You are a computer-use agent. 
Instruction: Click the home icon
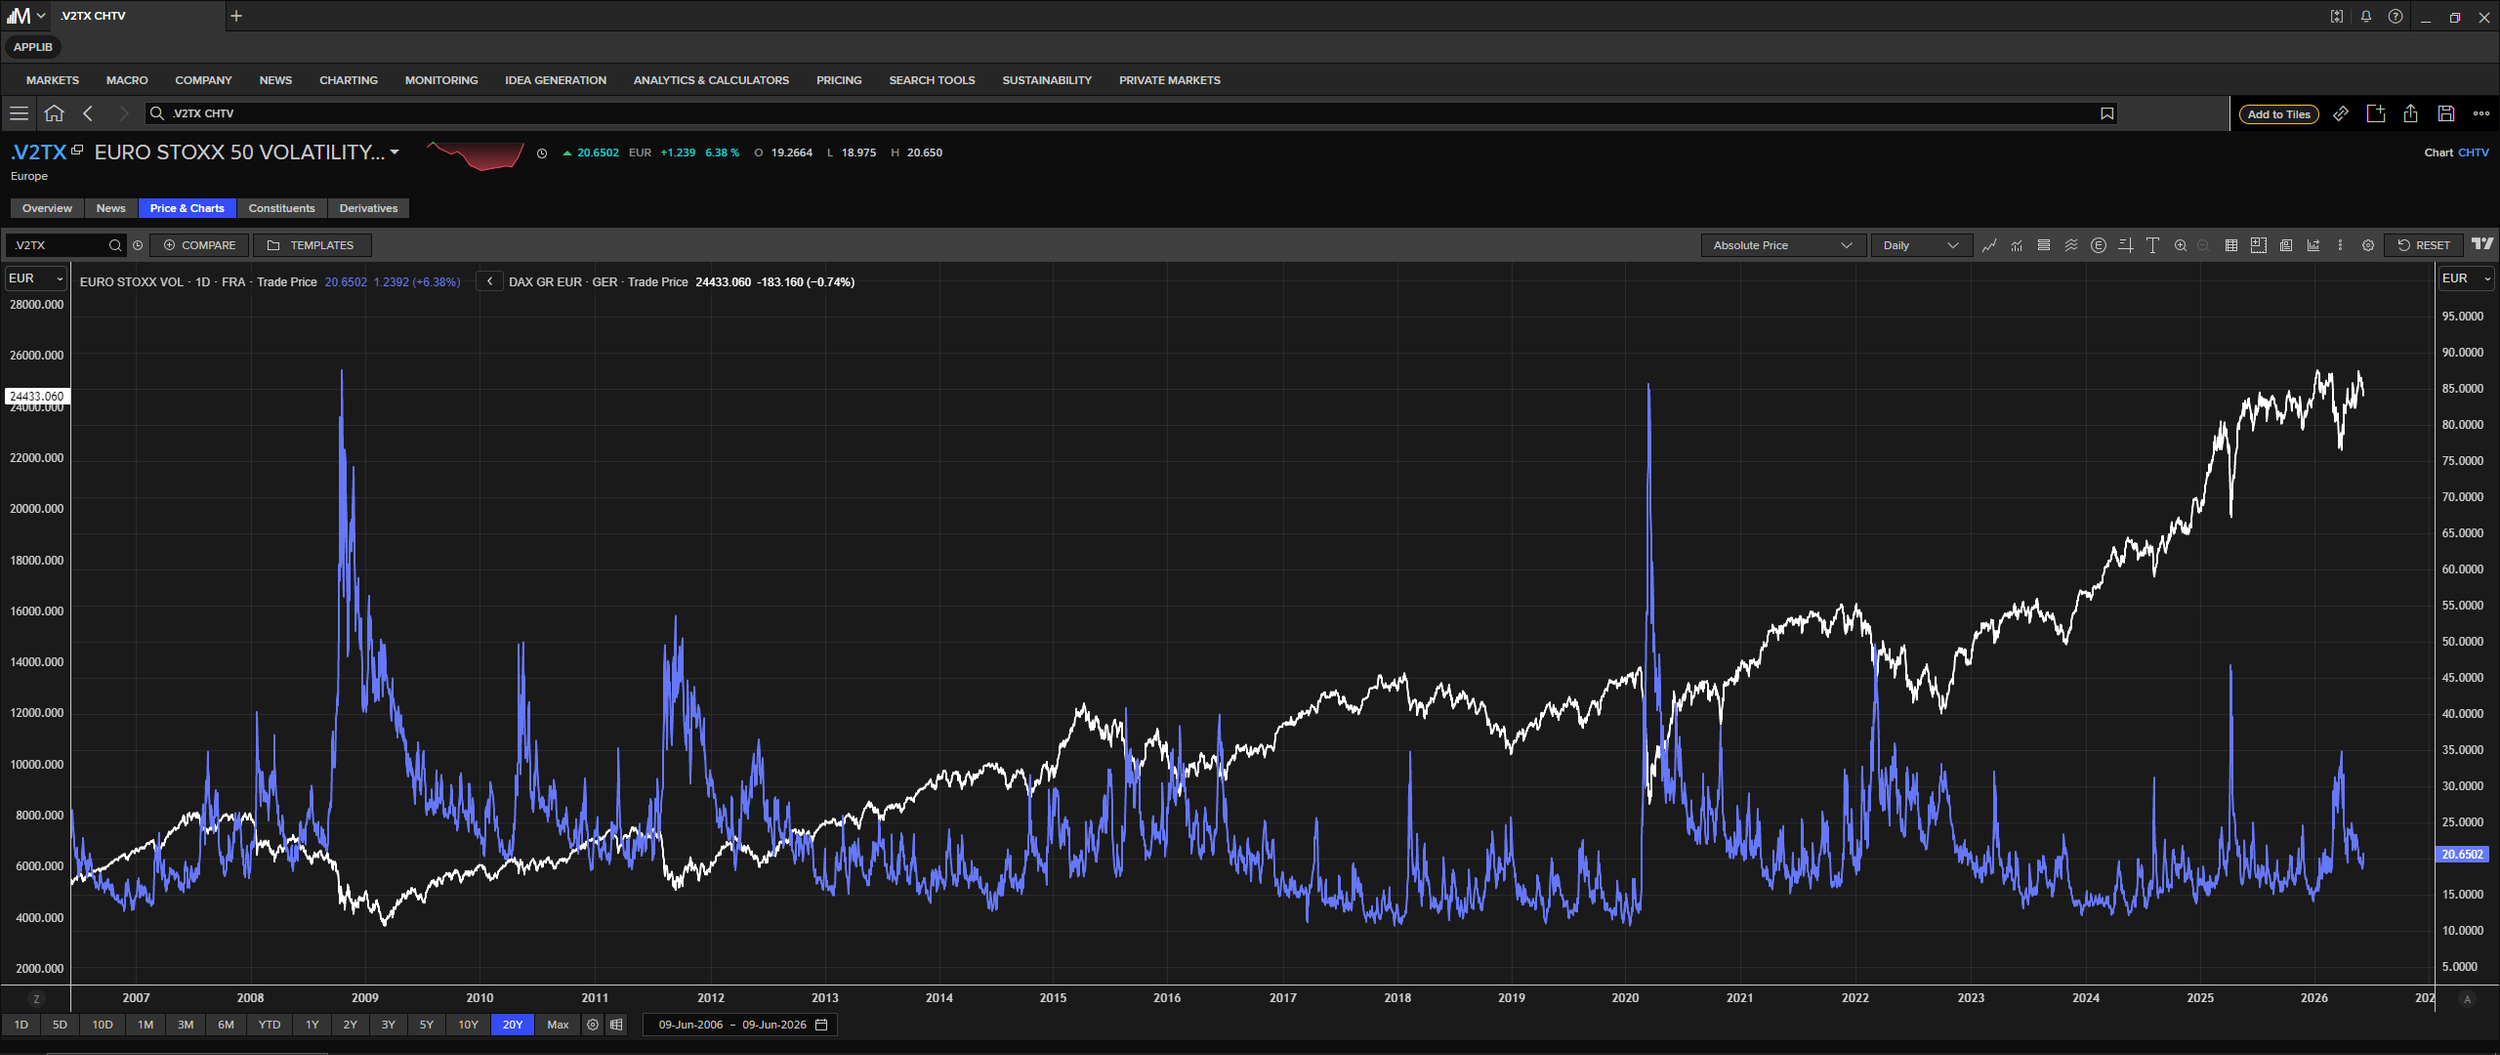pyautogui.click(x=54, y=113)
